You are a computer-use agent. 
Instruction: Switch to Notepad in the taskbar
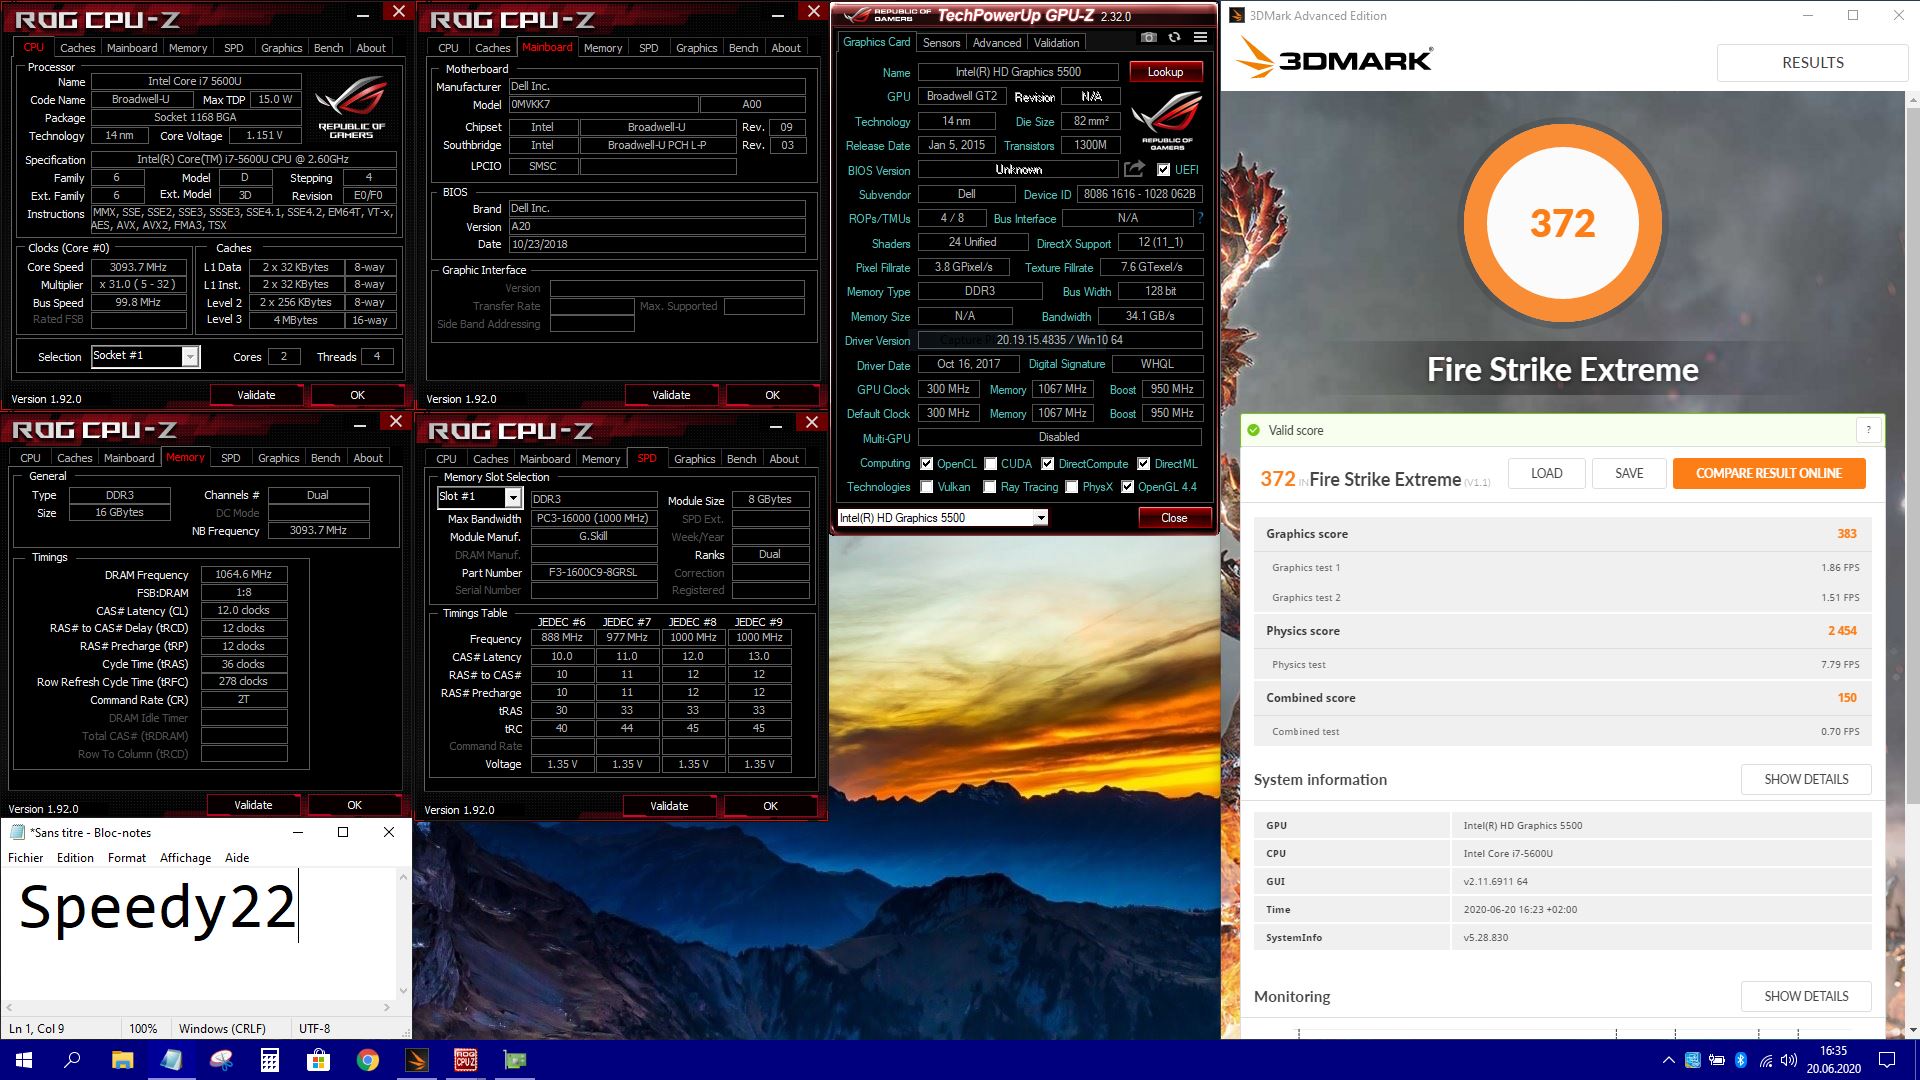pos(171,1060)
